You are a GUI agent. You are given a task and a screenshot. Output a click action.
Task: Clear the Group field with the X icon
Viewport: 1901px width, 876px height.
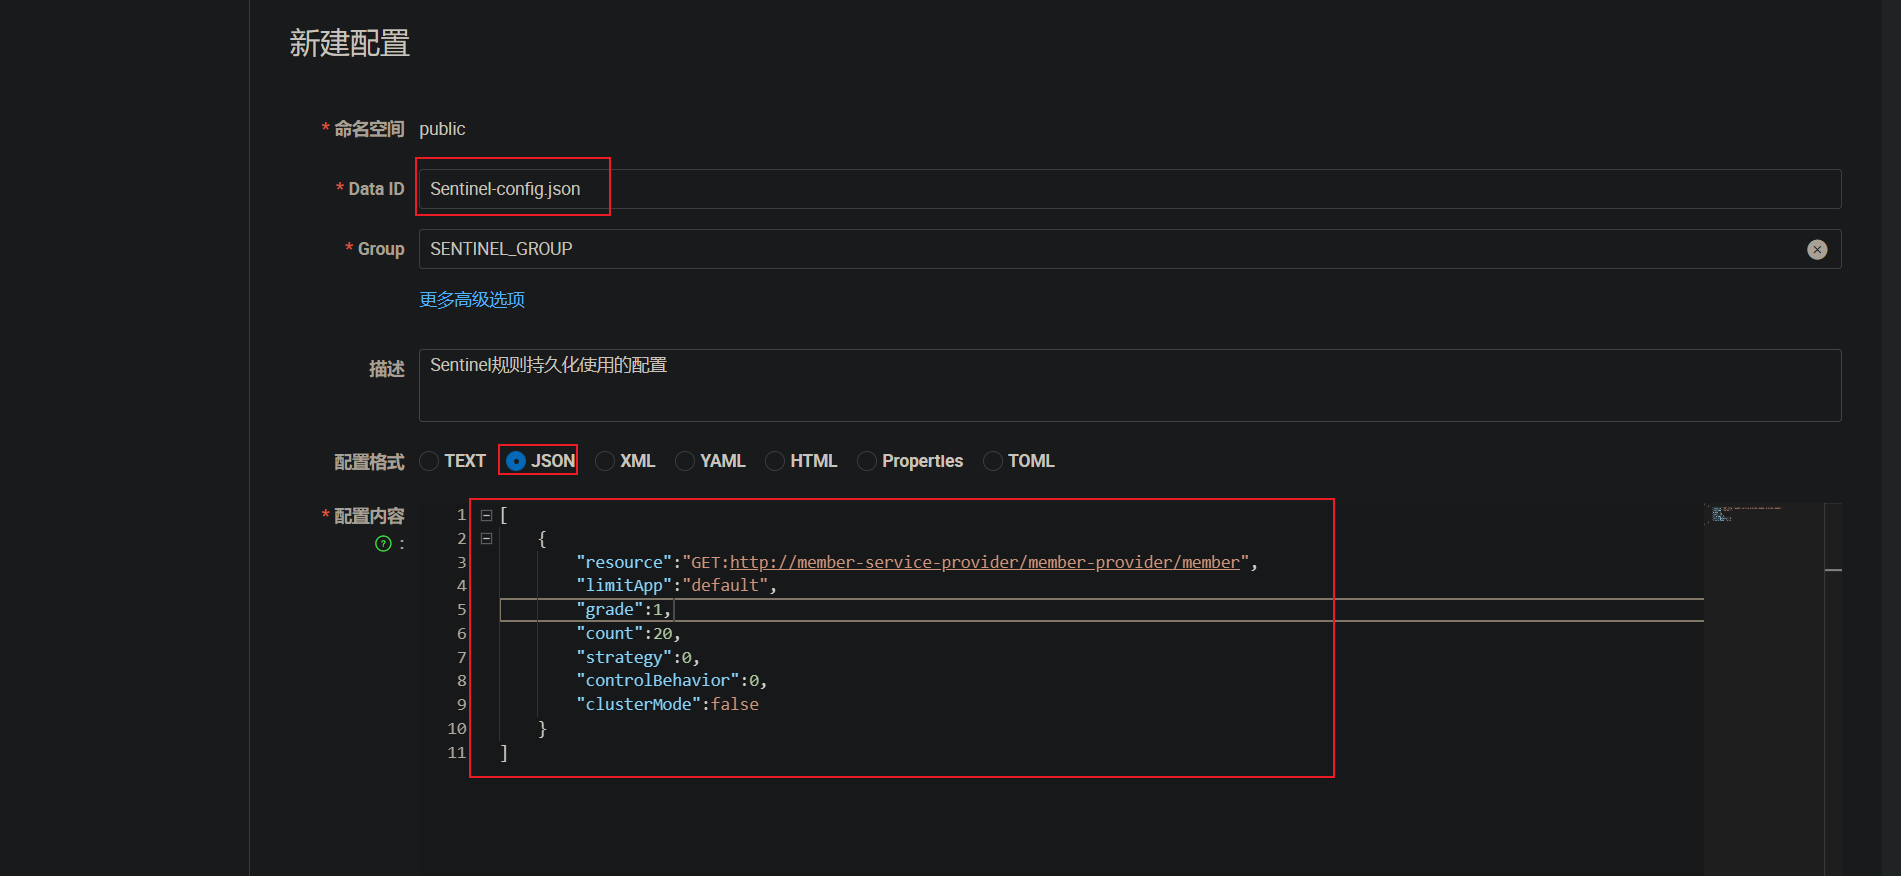pyautogui.click(x=1816, y=249)
